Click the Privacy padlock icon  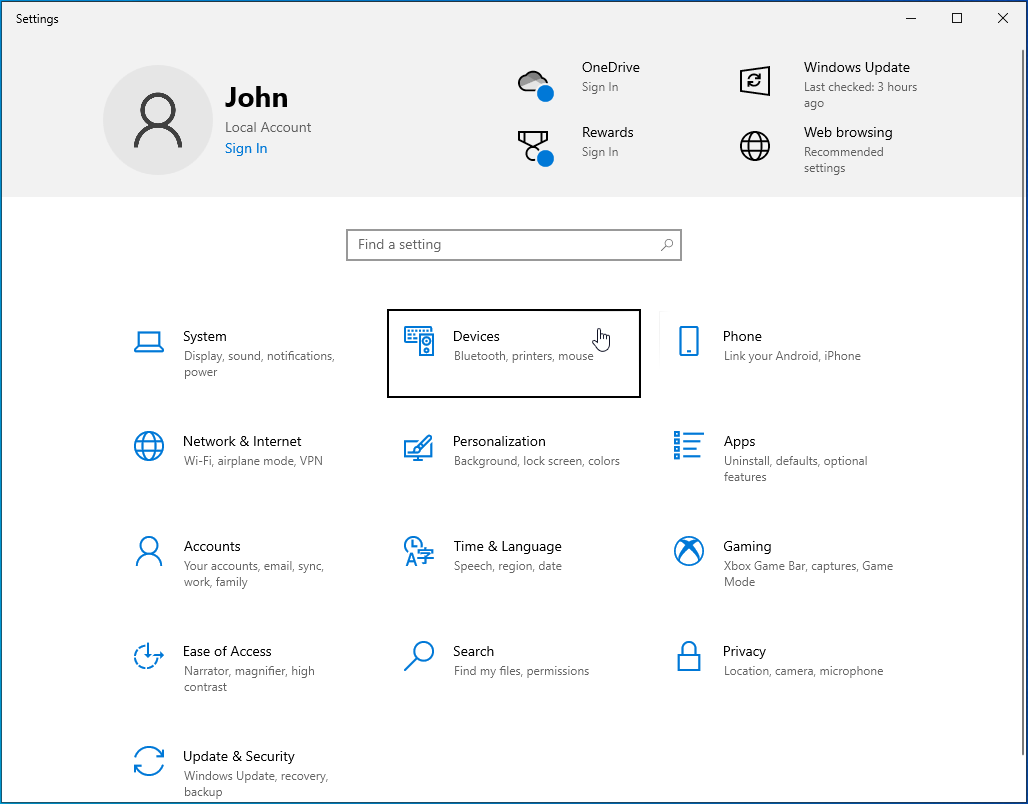(688, 656)
